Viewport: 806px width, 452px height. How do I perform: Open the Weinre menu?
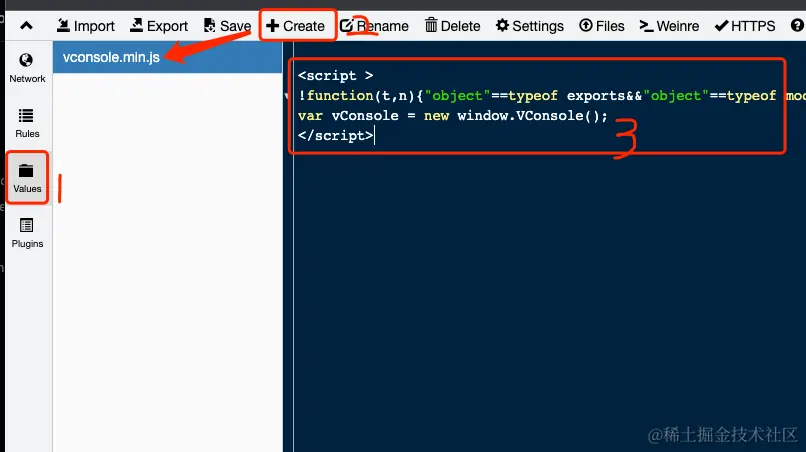(x=669, y=26)
